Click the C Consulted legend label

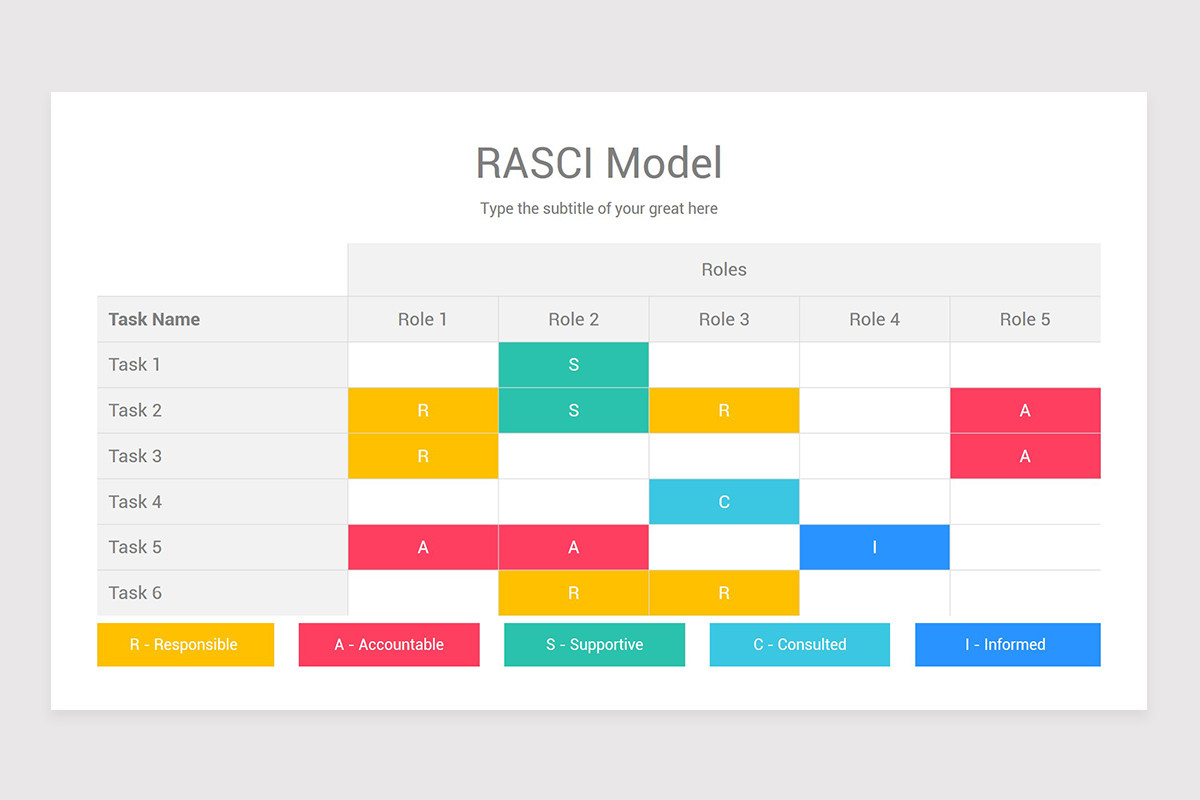pyautogui.click(x=800, y=645)
